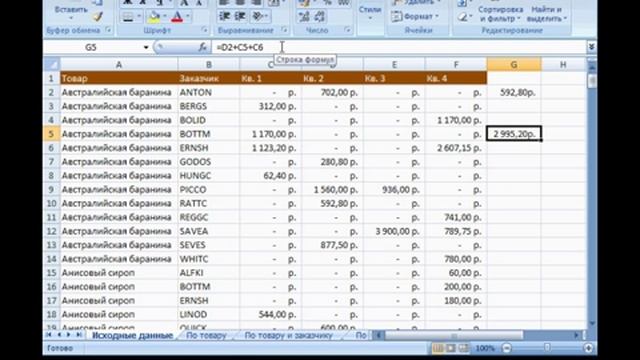This screenshot has height=360, width=640.
Task: Click the zoom slider handle
Action: [x=547, y=348]
